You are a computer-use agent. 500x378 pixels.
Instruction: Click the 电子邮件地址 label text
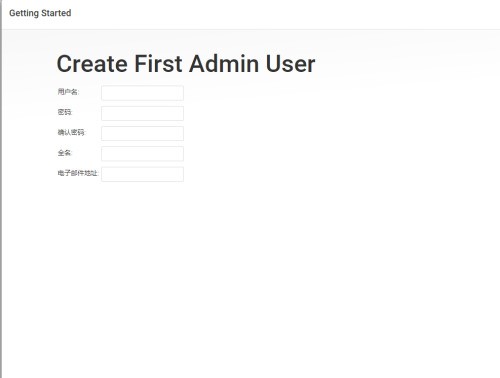pyautogui.click(x=78, y=173)
